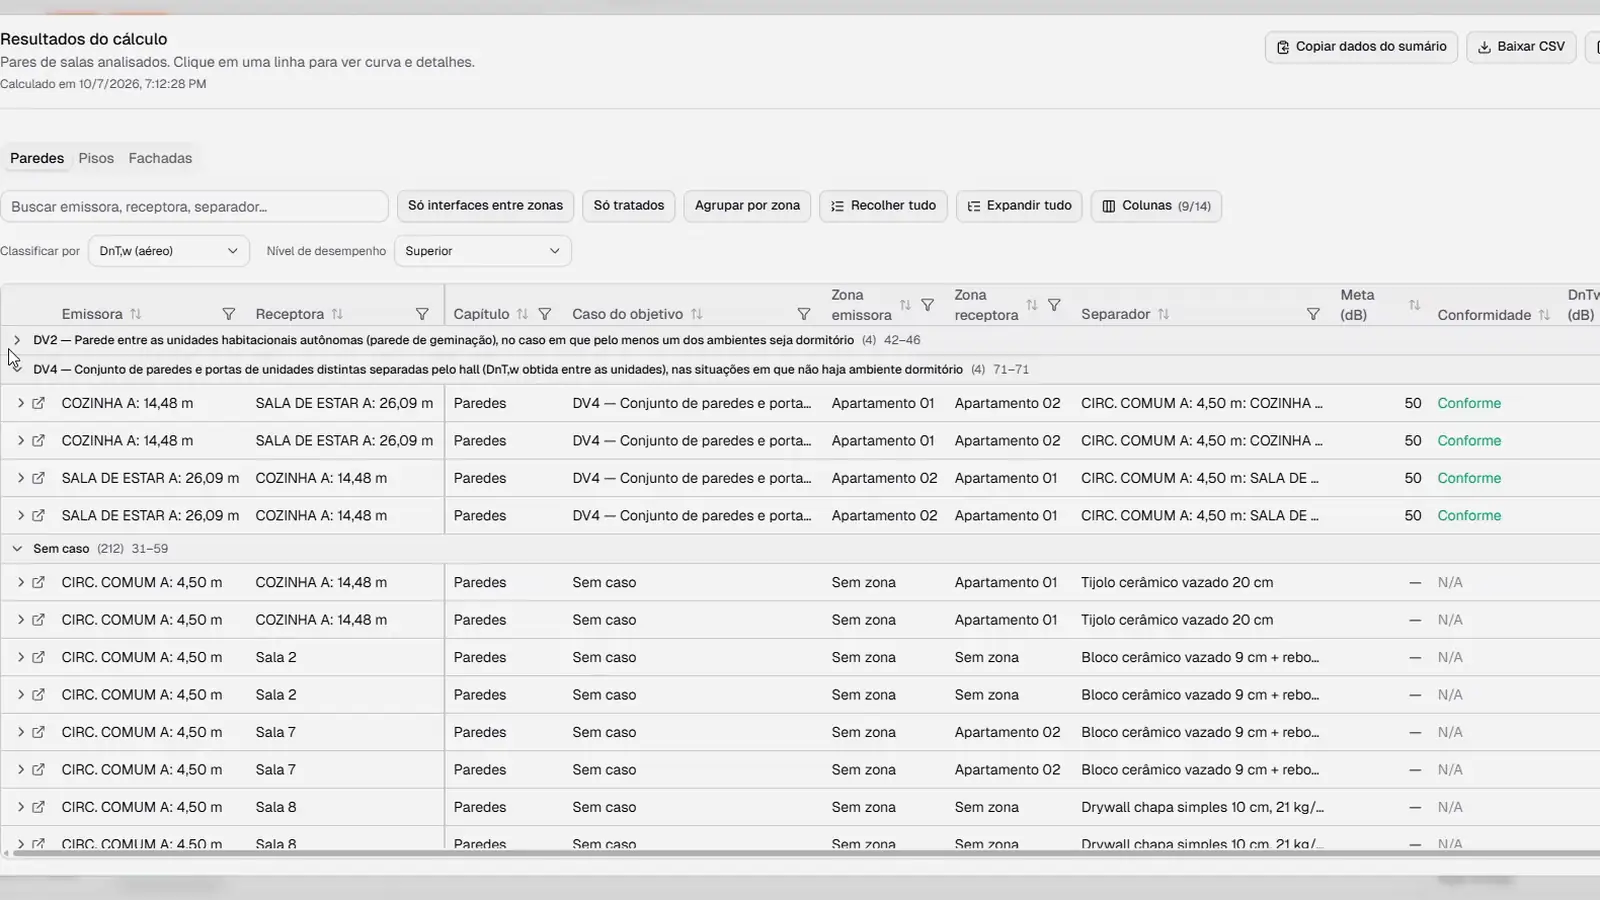Select Tijolo cerâmico vazado 20 cm first cell
The image size is (1600, 900).
pyautogui.click(x=1177, y=582)
